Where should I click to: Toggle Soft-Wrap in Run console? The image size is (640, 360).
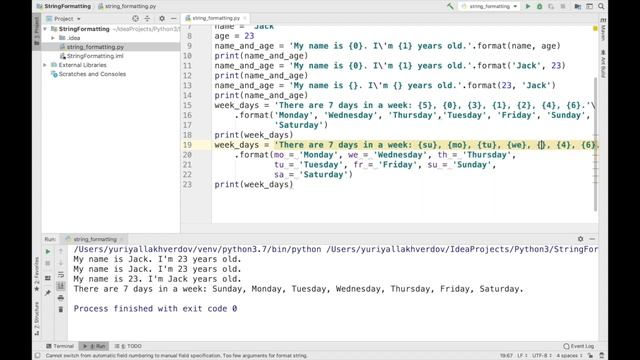[x=61, y=275]
